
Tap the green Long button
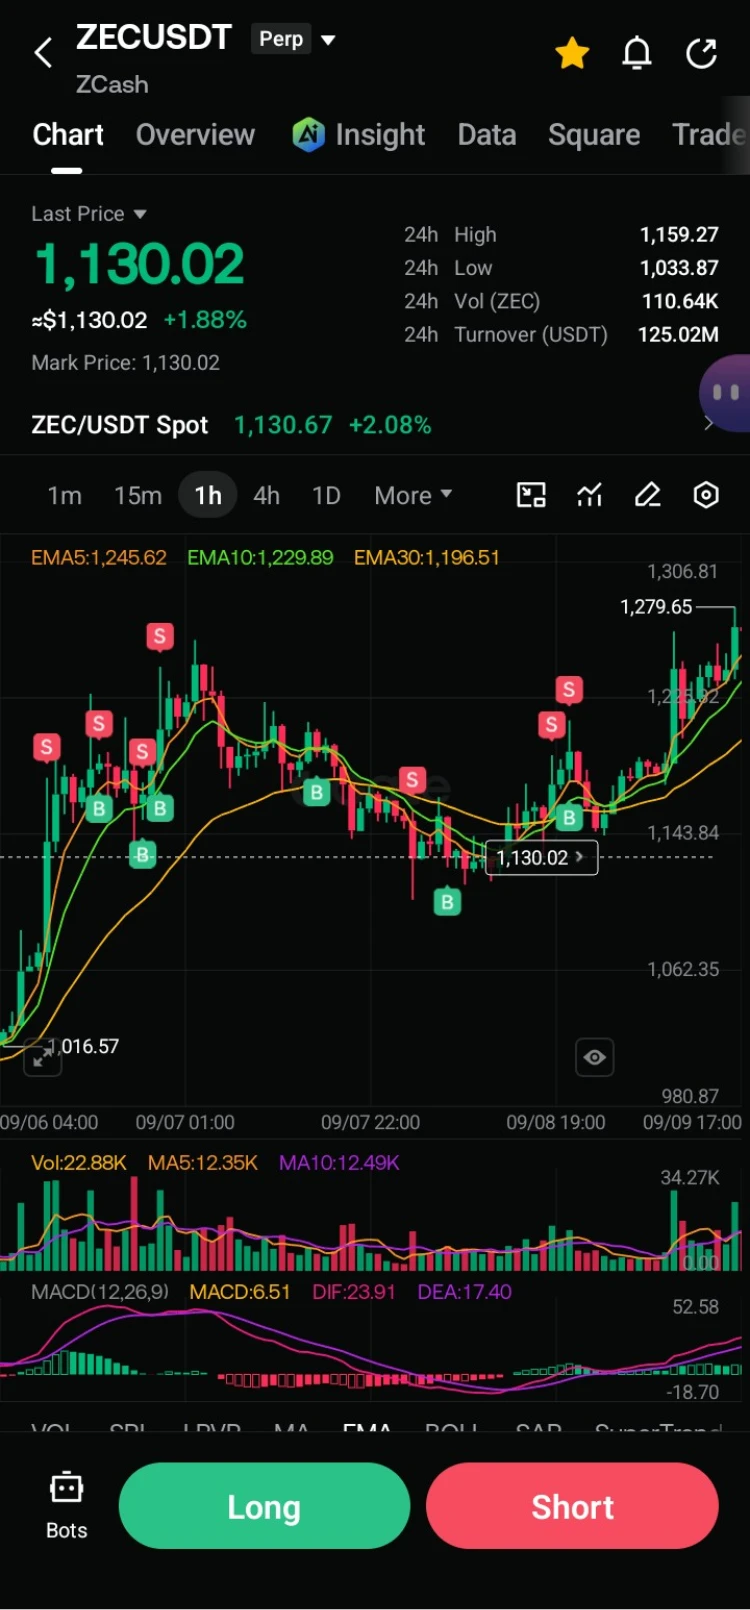click(x=264, y=1506)
